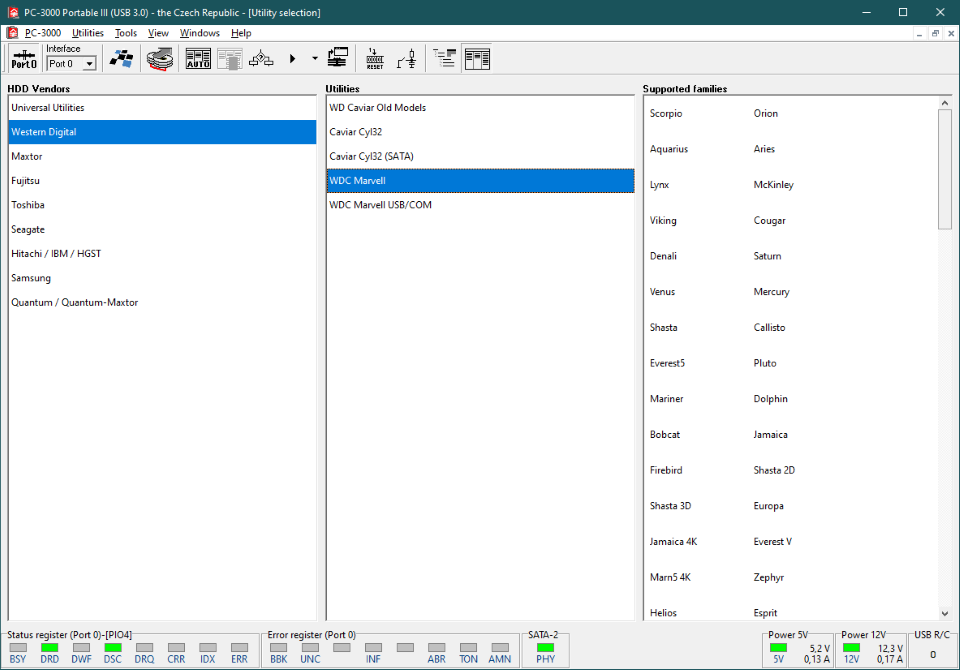Click Supported families scrollbar down arrow
The image size is (960, 670).
945,613
